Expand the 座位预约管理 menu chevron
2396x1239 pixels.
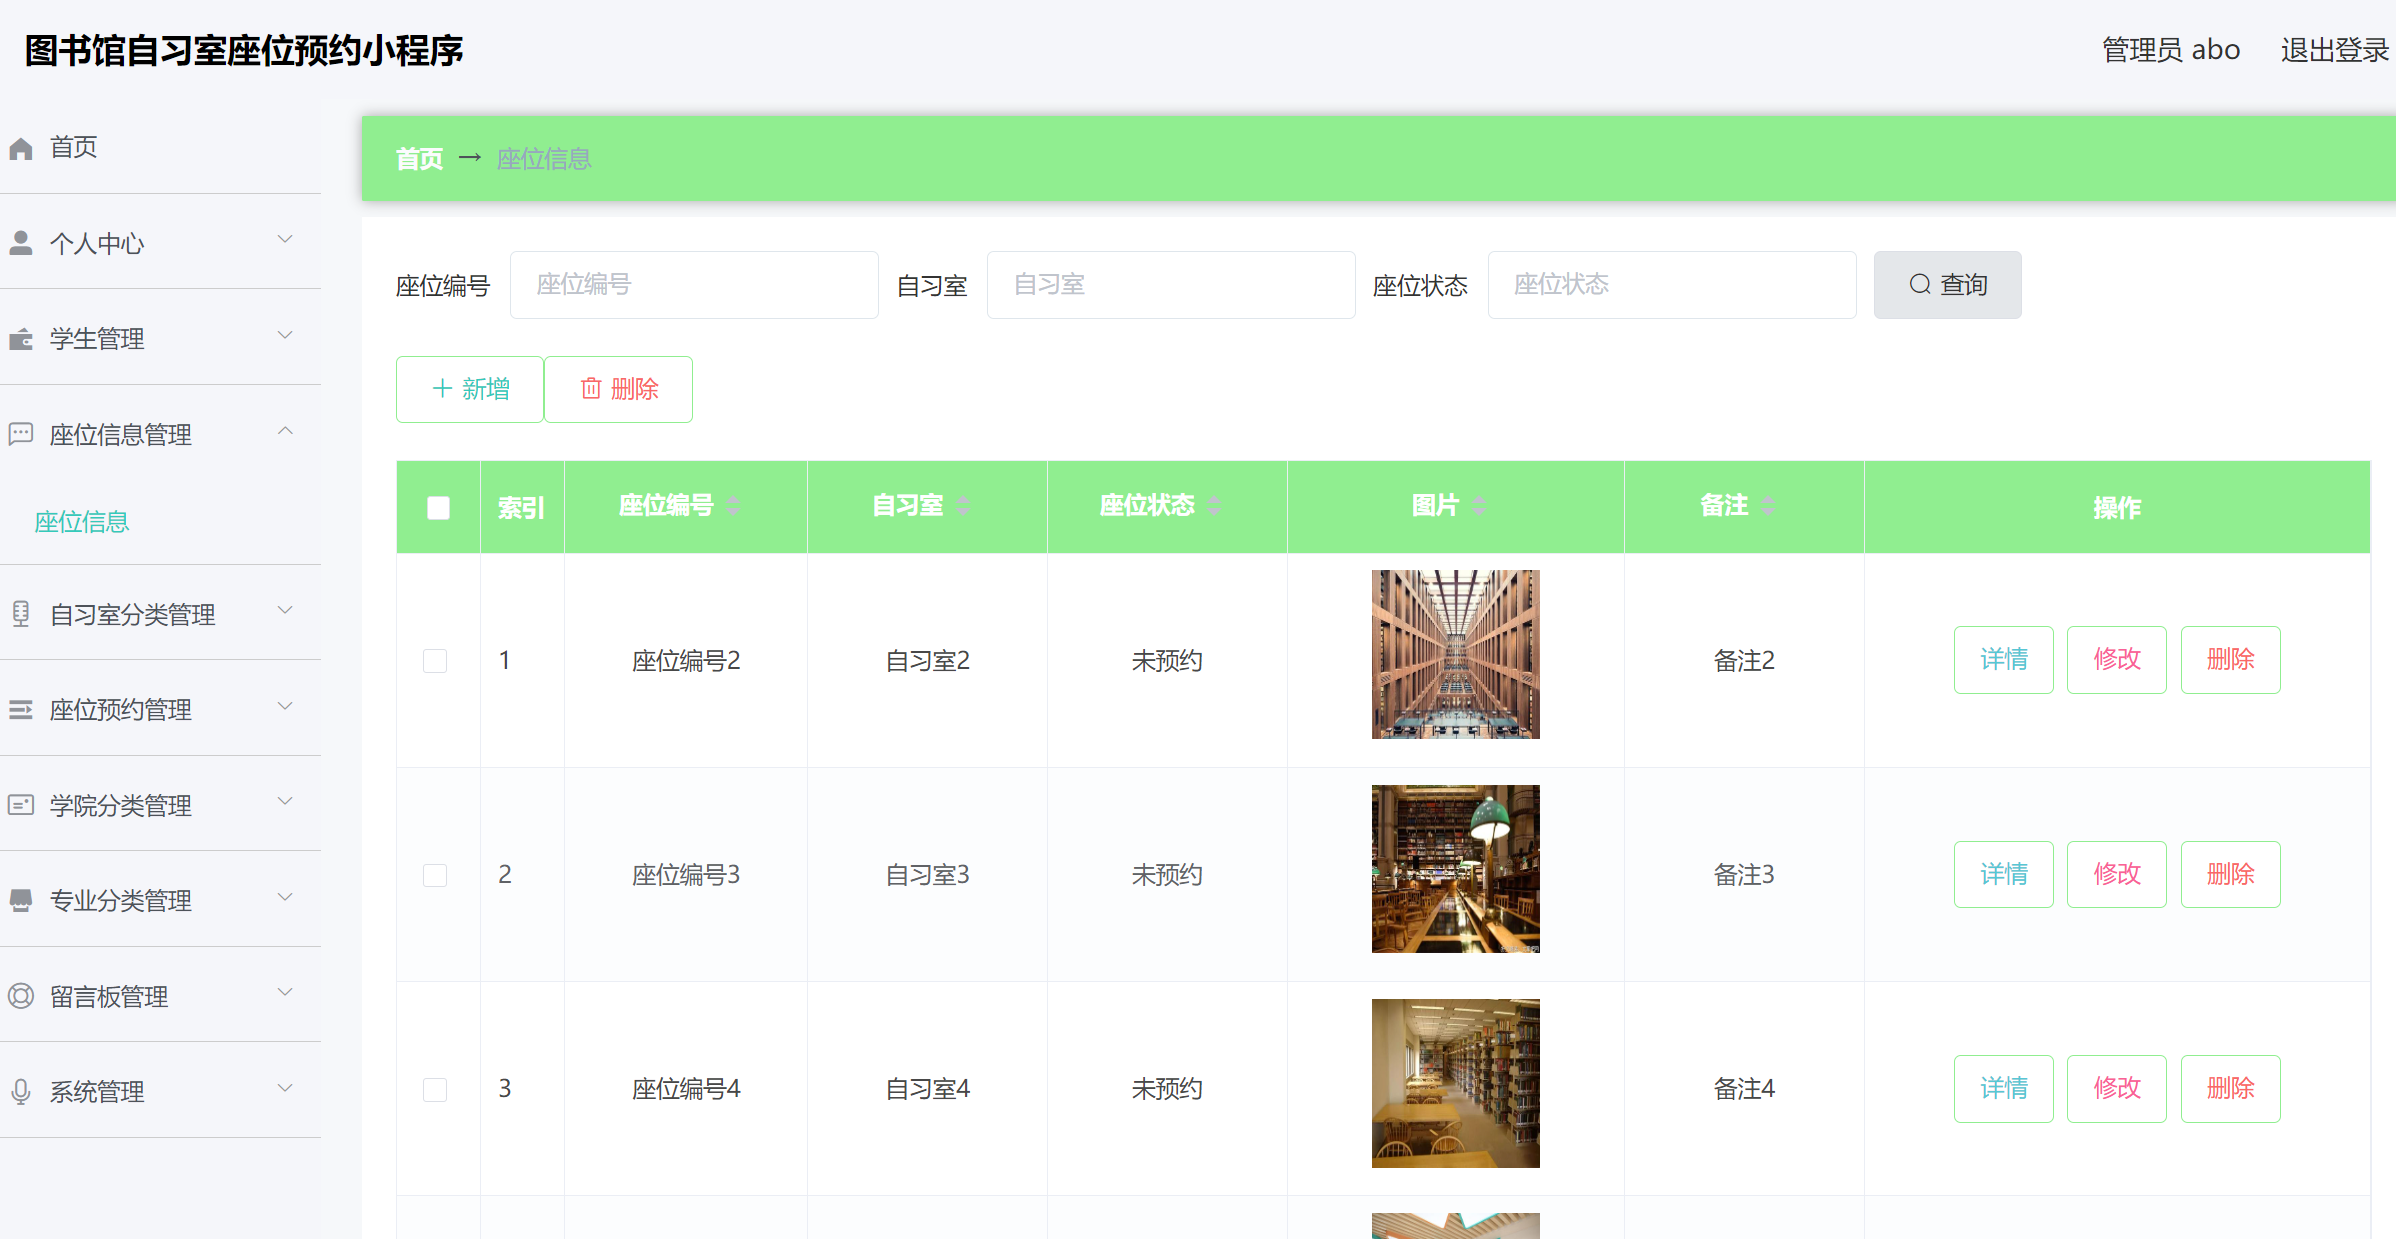(x=285, y=706)
